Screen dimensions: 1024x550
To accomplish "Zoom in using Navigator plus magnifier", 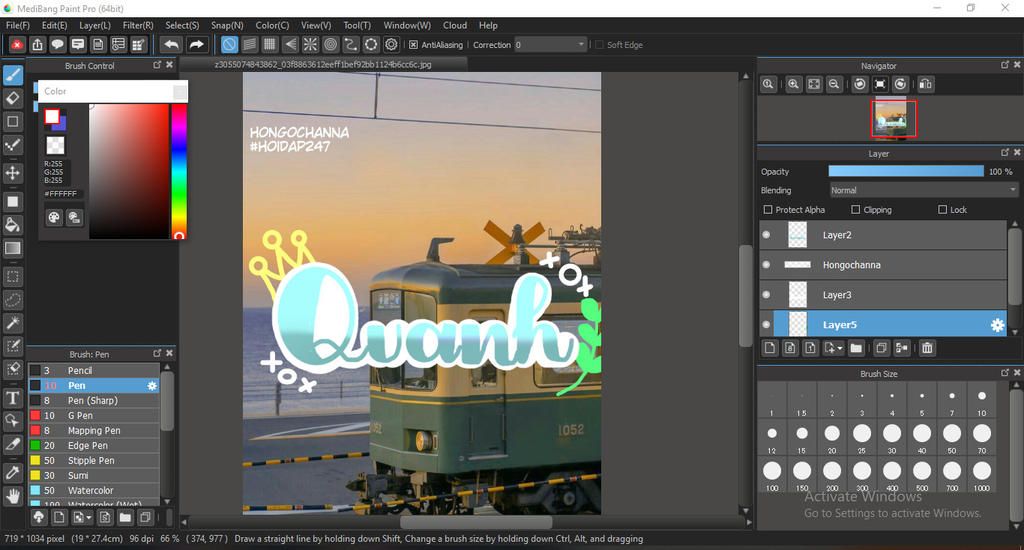I will tap(793, 84).
